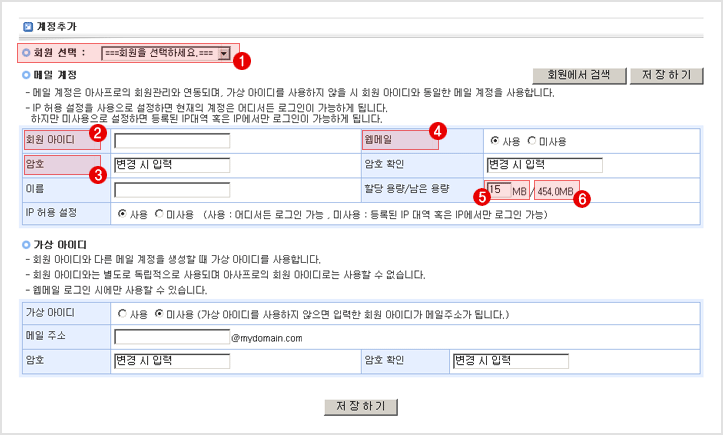Click 저장하기 next to 회원에서 검색

pyautogui.click(x=667, y=76)
